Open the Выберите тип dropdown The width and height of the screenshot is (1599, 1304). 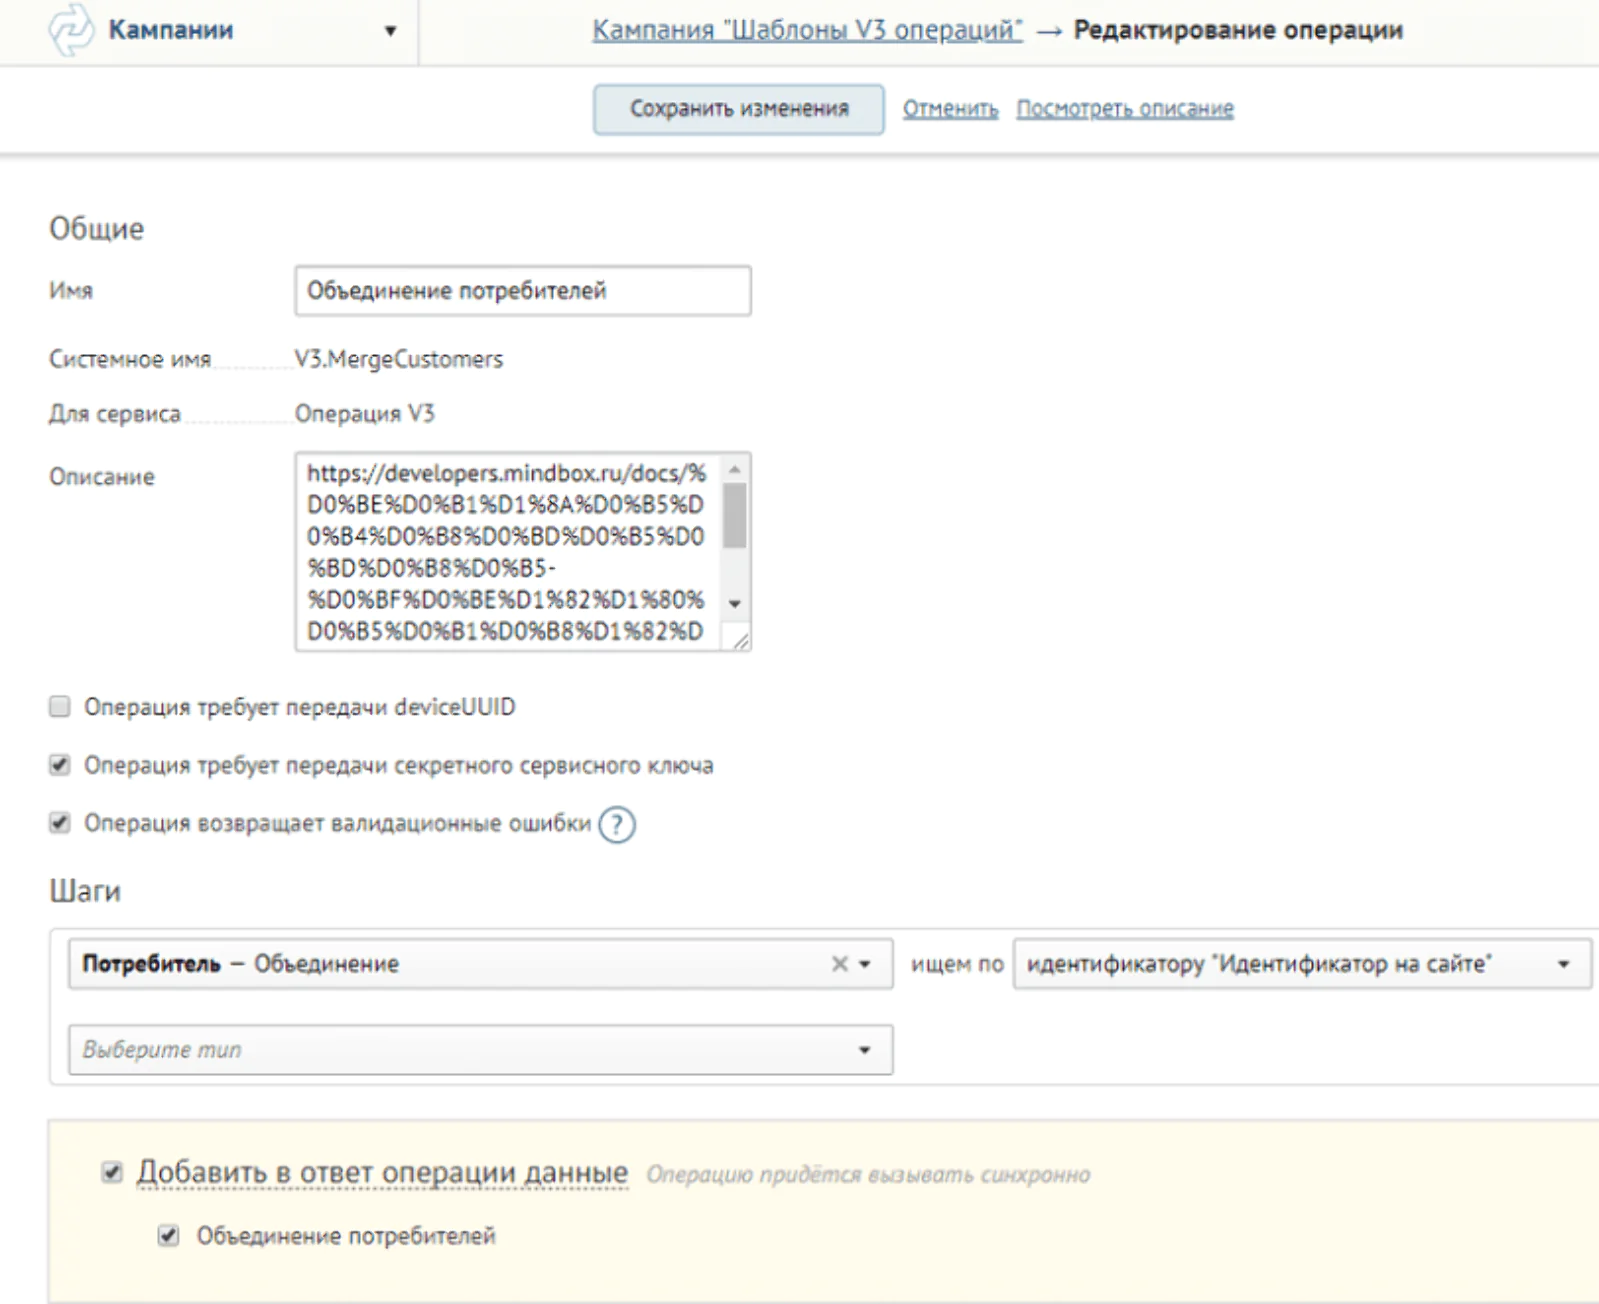tap(480, 1050)
